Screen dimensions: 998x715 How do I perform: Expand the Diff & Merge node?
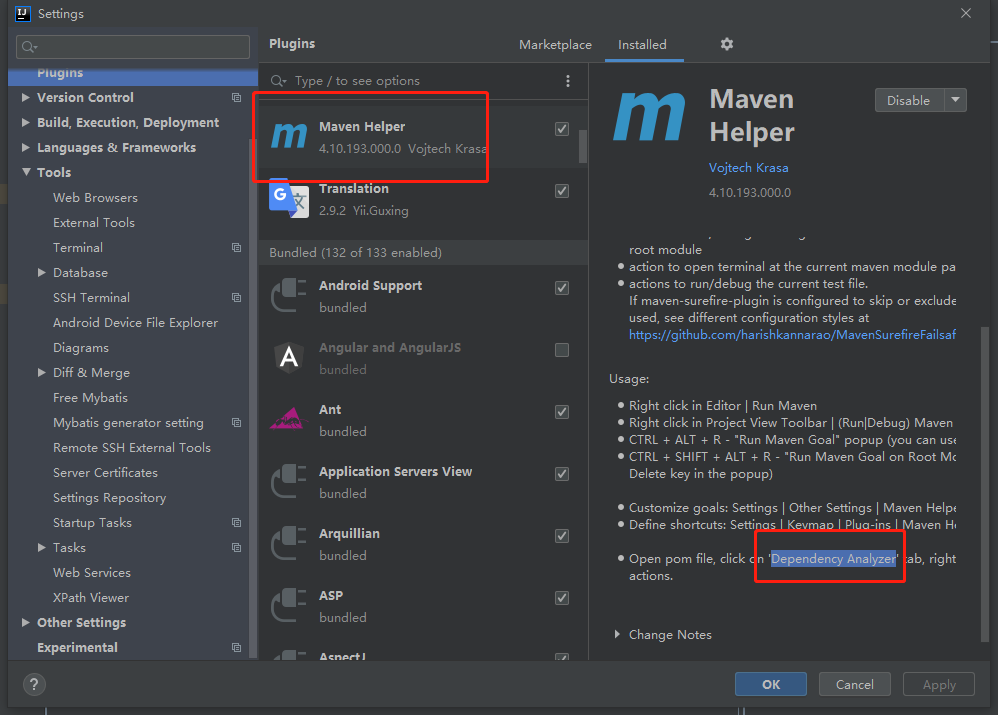(x=41, y=372)
